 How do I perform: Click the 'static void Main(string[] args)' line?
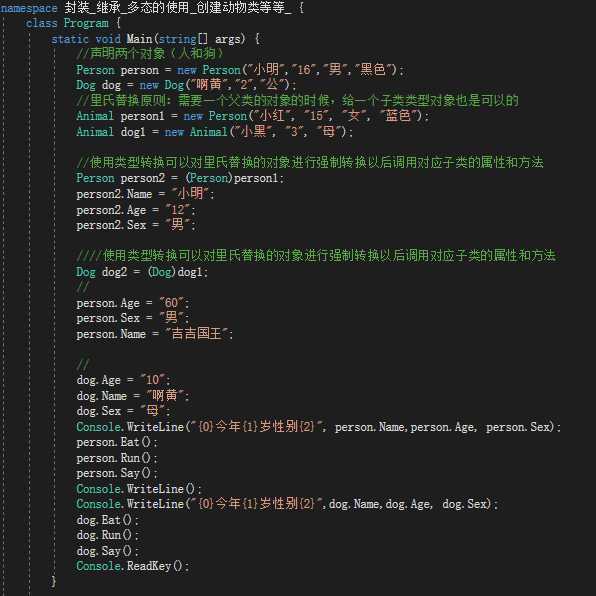[155, 39]
